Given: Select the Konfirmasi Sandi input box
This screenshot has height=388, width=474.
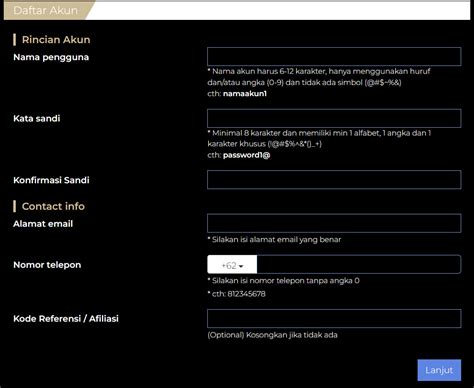Looking at the screenshot, I should pos(334,180).
